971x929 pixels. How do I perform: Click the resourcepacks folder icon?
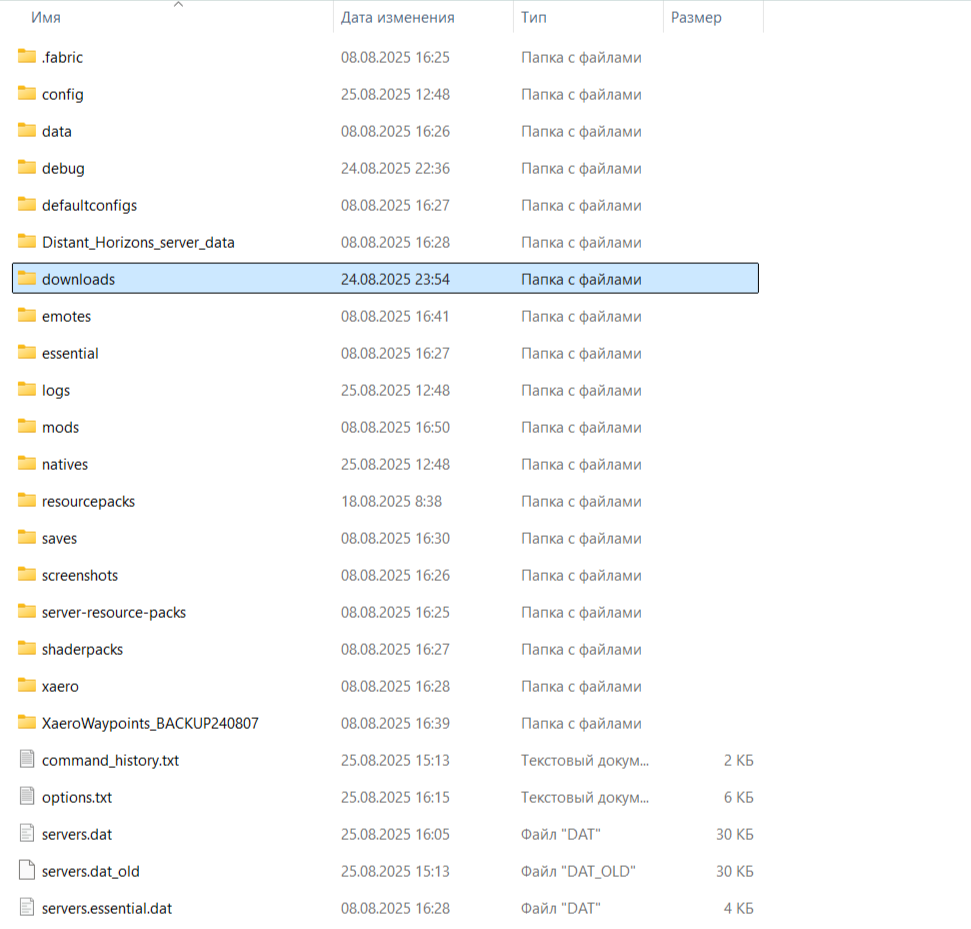coord(27,501)
